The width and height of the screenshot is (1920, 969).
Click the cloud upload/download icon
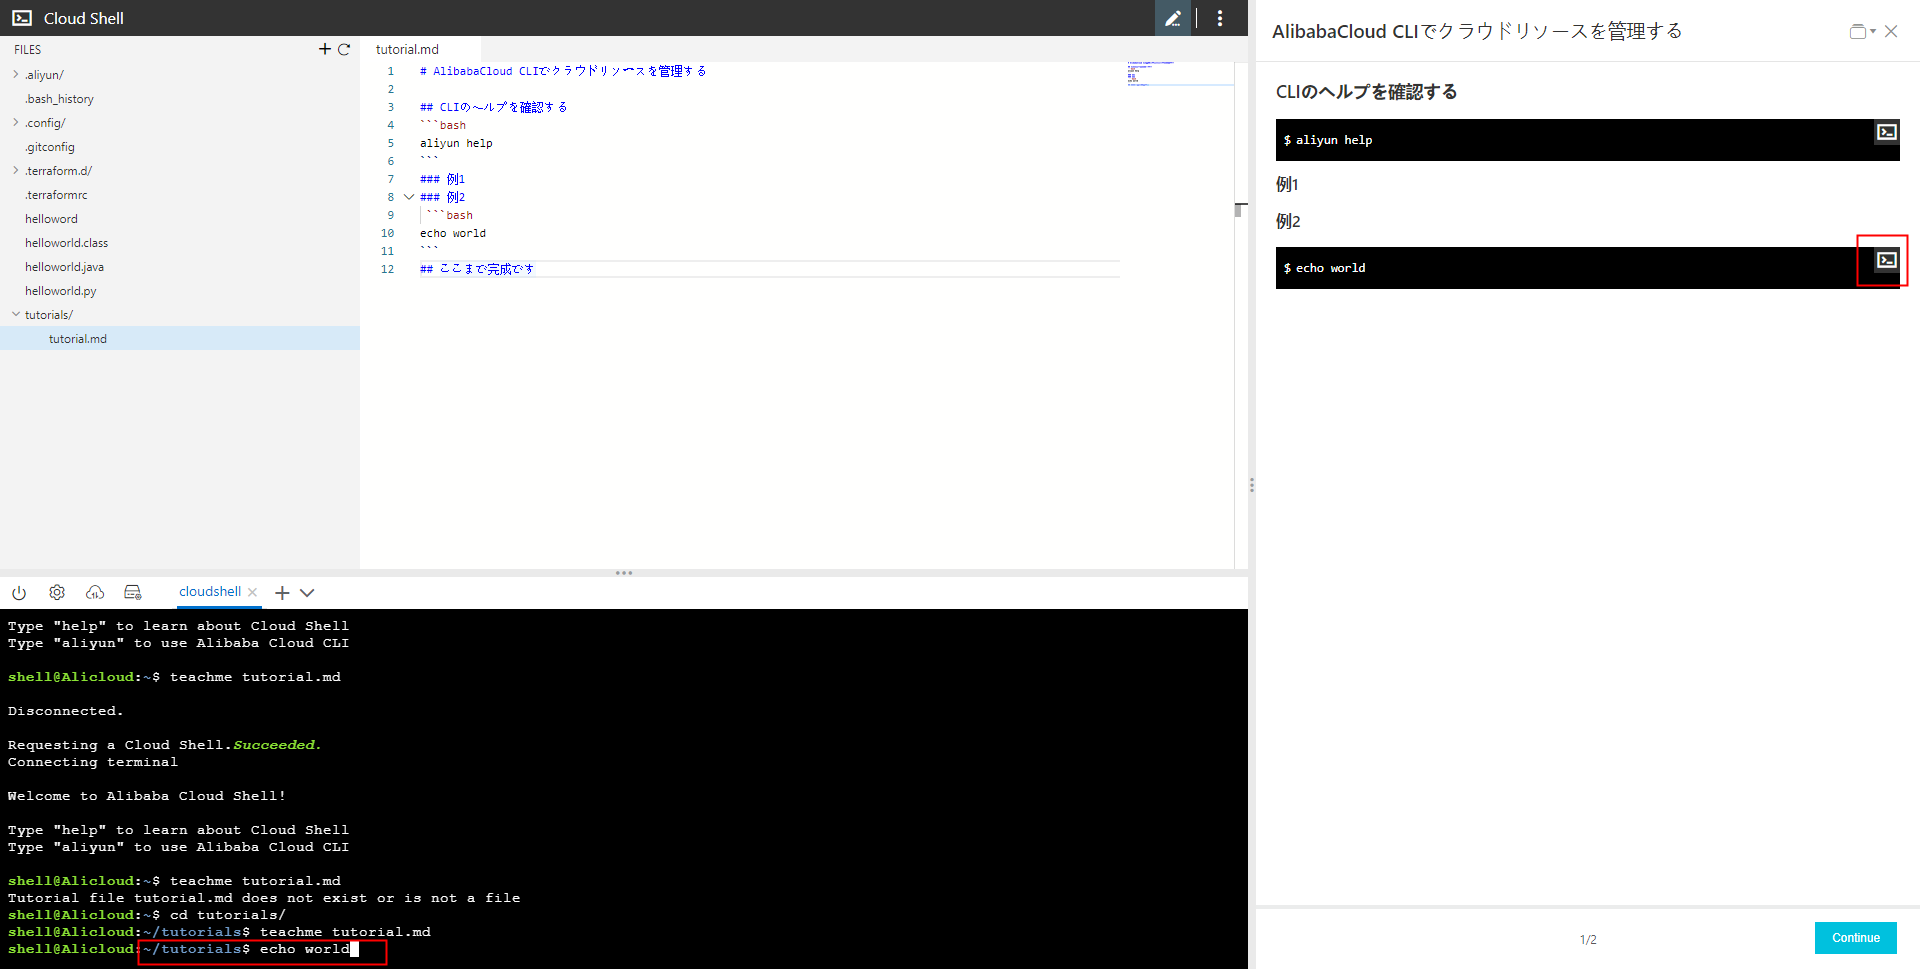click(95, 592)
